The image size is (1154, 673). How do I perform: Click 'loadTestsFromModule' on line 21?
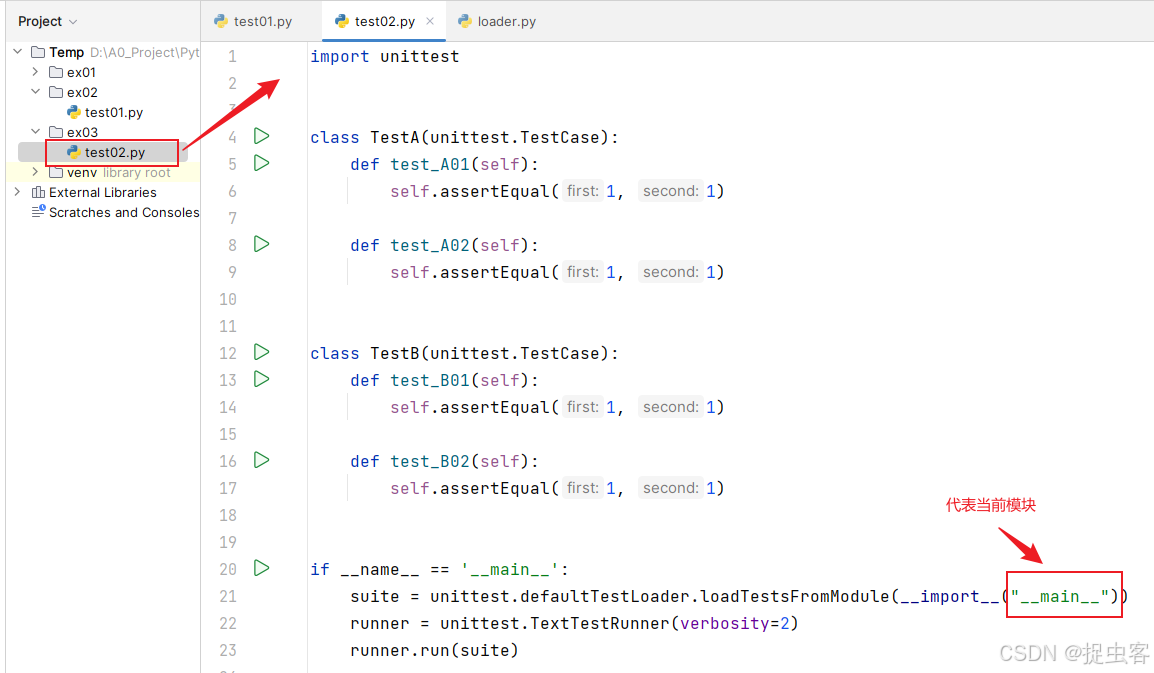795,596
